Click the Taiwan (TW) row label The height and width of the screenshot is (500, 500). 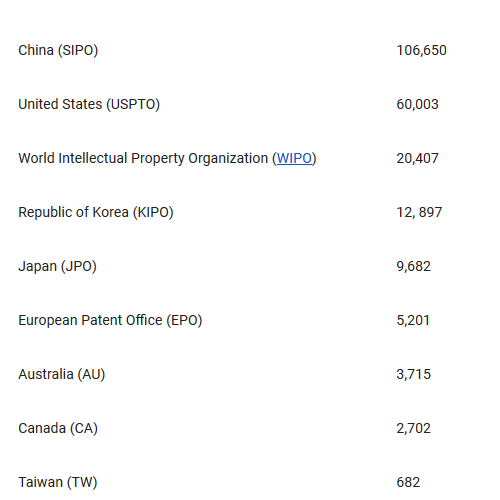58,482
